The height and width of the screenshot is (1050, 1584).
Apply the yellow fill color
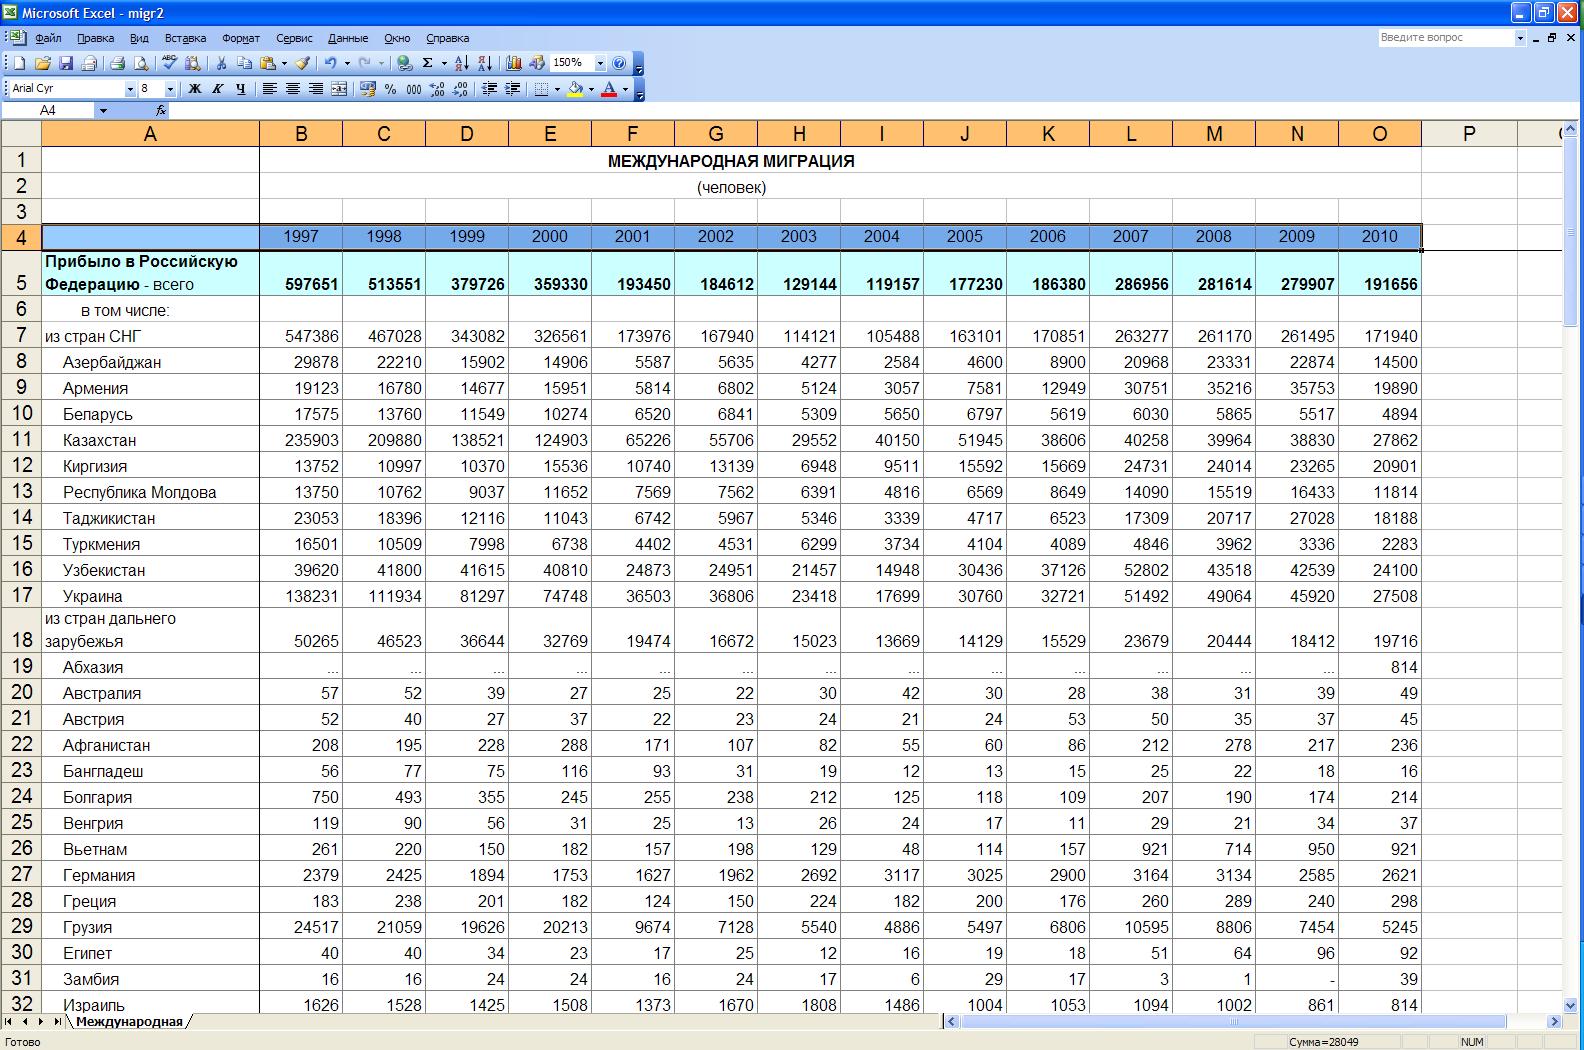click(x=575, y=89)
